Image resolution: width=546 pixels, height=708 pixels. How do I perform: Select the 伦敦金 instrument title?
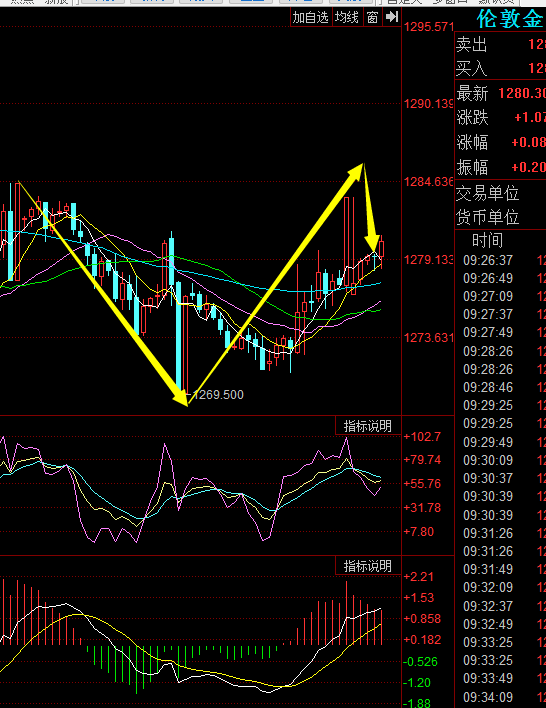pyautogui.click(x=510, y=19)
